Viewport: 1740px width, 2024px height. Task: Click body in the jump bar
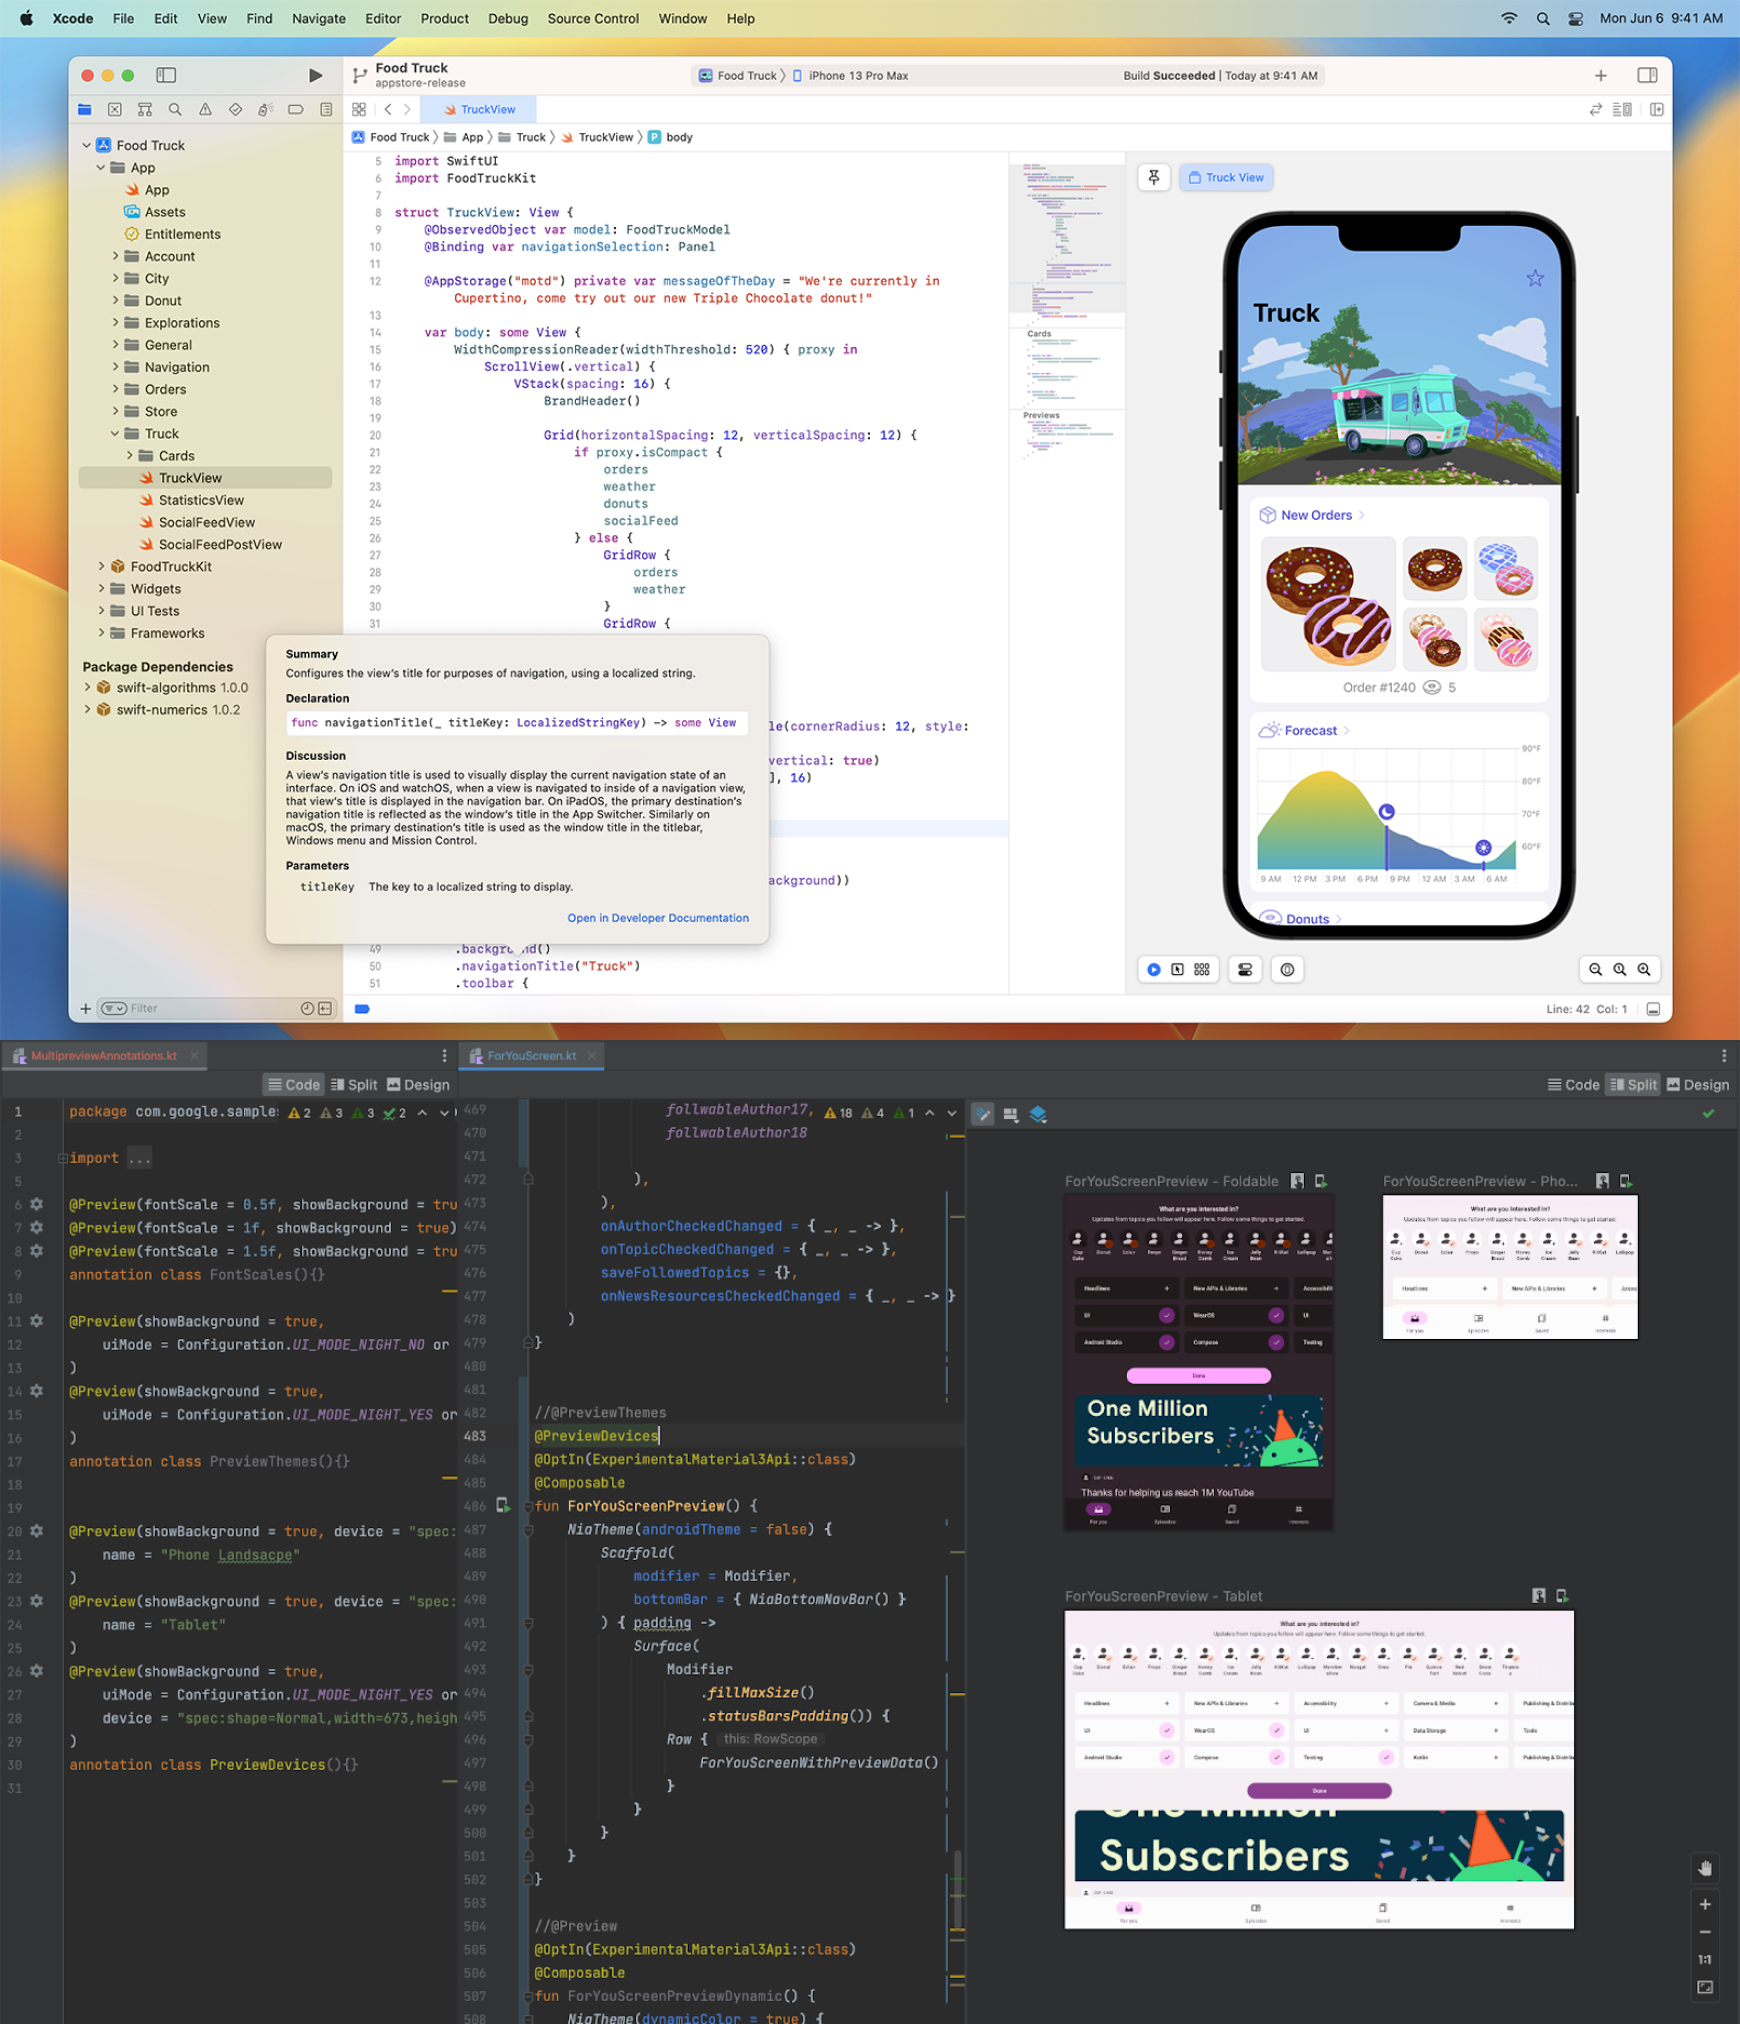[670, 137]
